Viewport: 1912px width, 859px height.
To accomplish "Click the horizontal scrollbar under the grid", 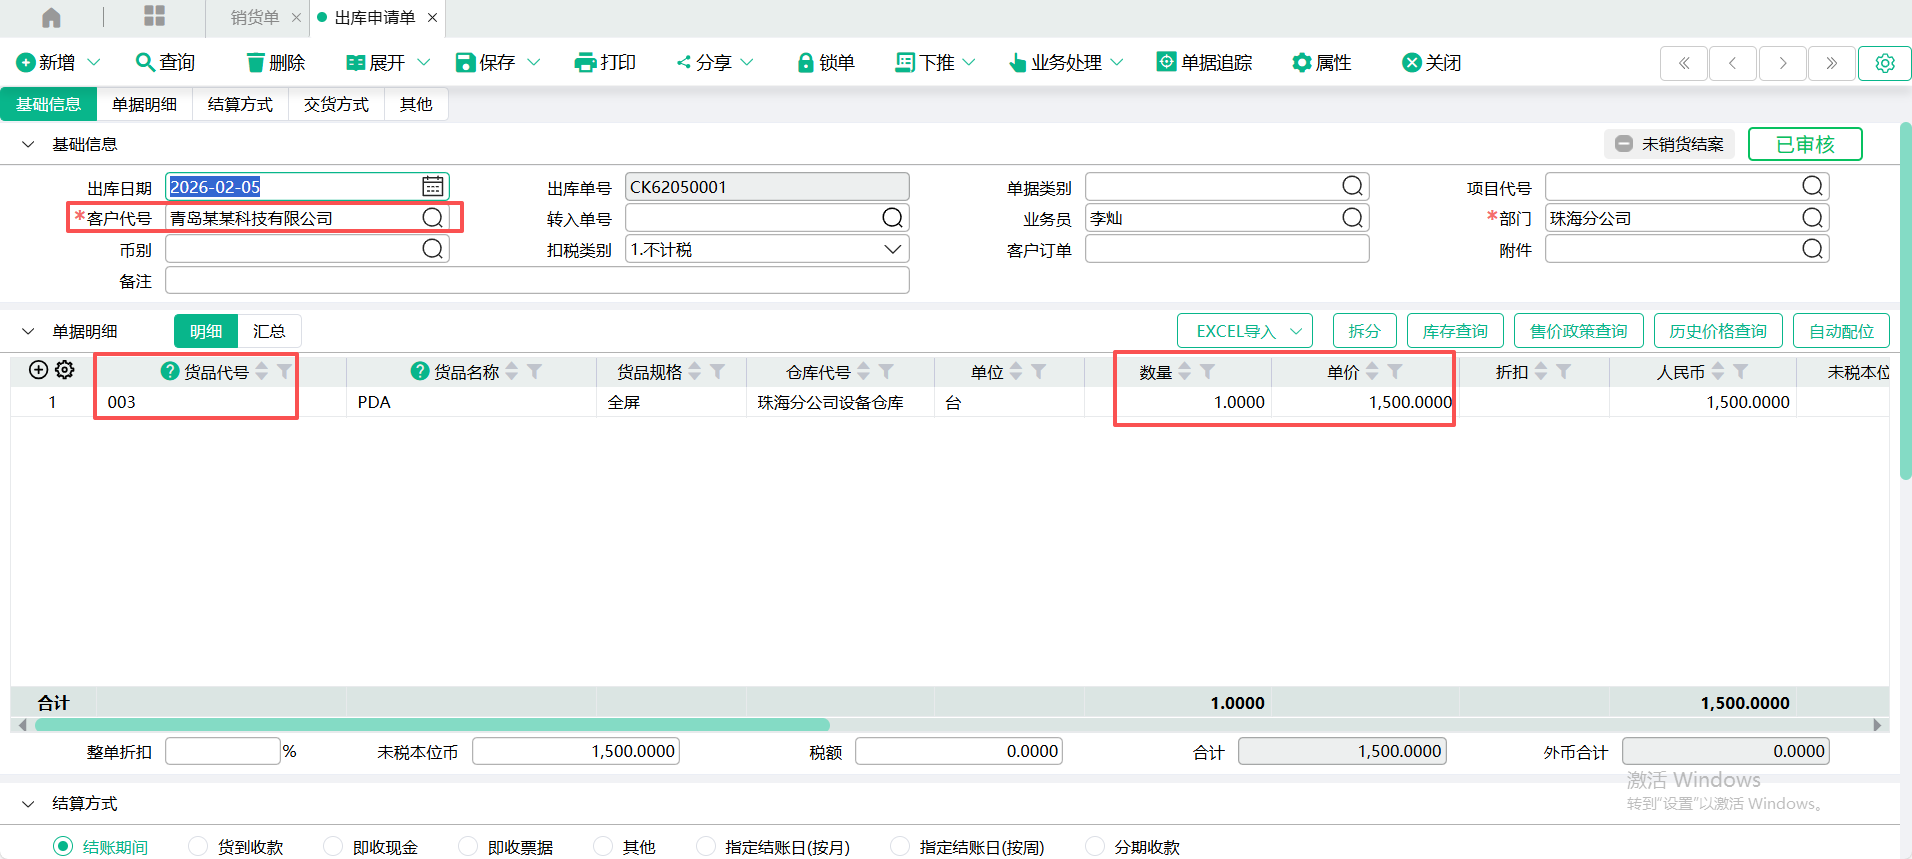I will pos(432,724).
